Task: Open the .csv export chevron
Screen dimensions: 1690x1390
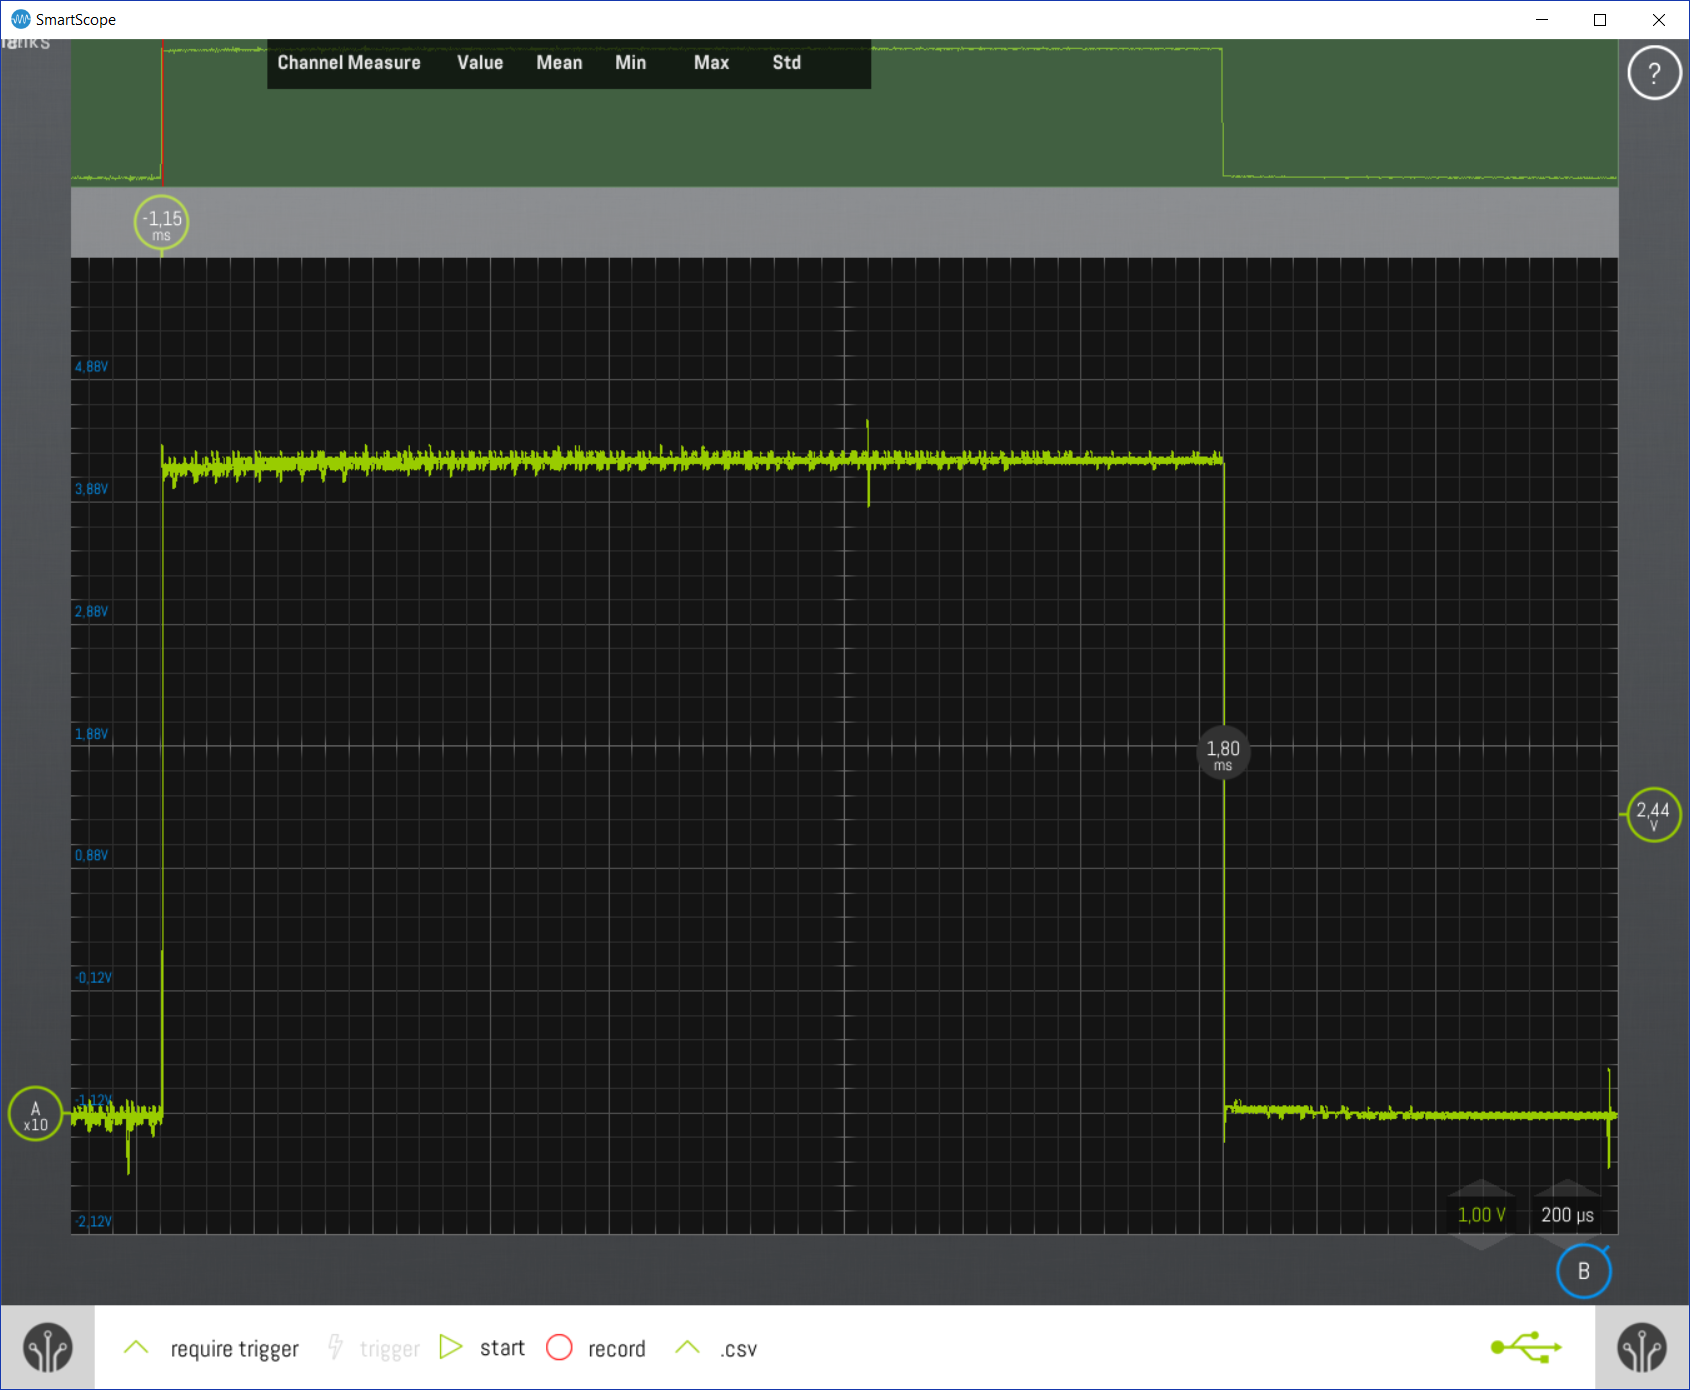Action: [x=687, y=1347]
